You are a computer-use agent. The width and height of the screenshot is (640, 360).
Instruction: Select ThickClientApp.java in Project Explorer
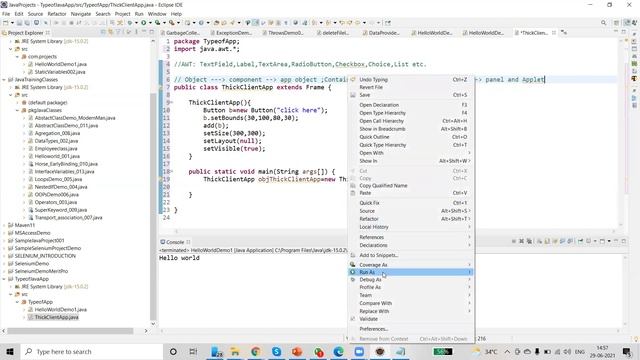[x=57, y=317]
